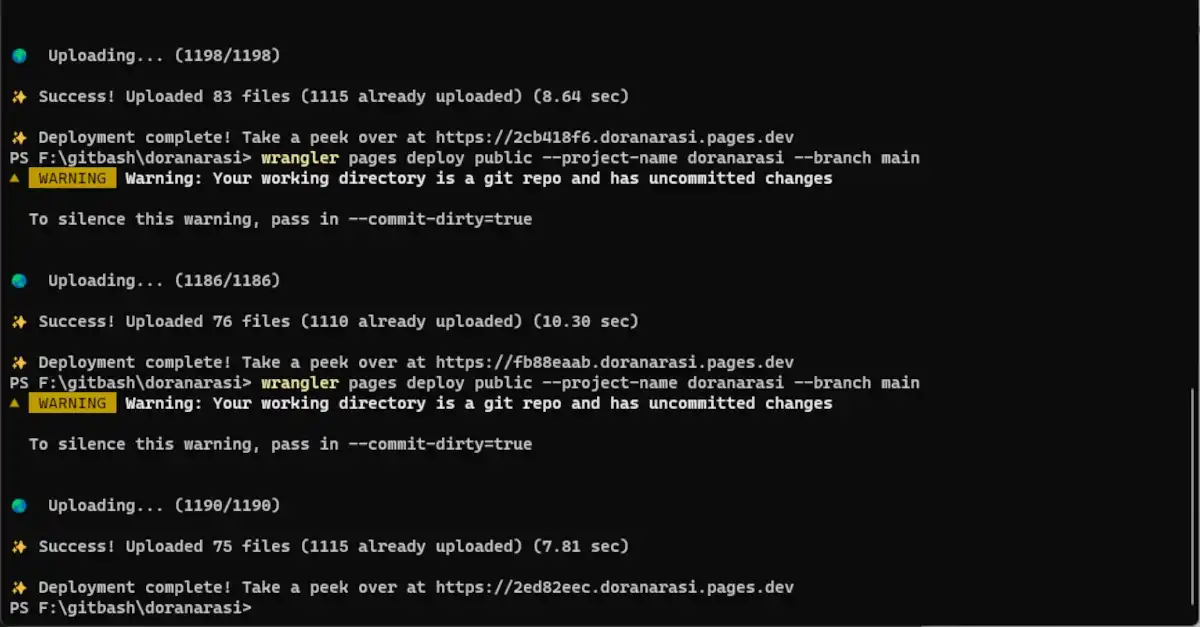Viewport: 1200px width, 627px height.
Task: Open the 2cb418f6.doranarasi.pages.dev link
Action: click(x=614, y=138)
